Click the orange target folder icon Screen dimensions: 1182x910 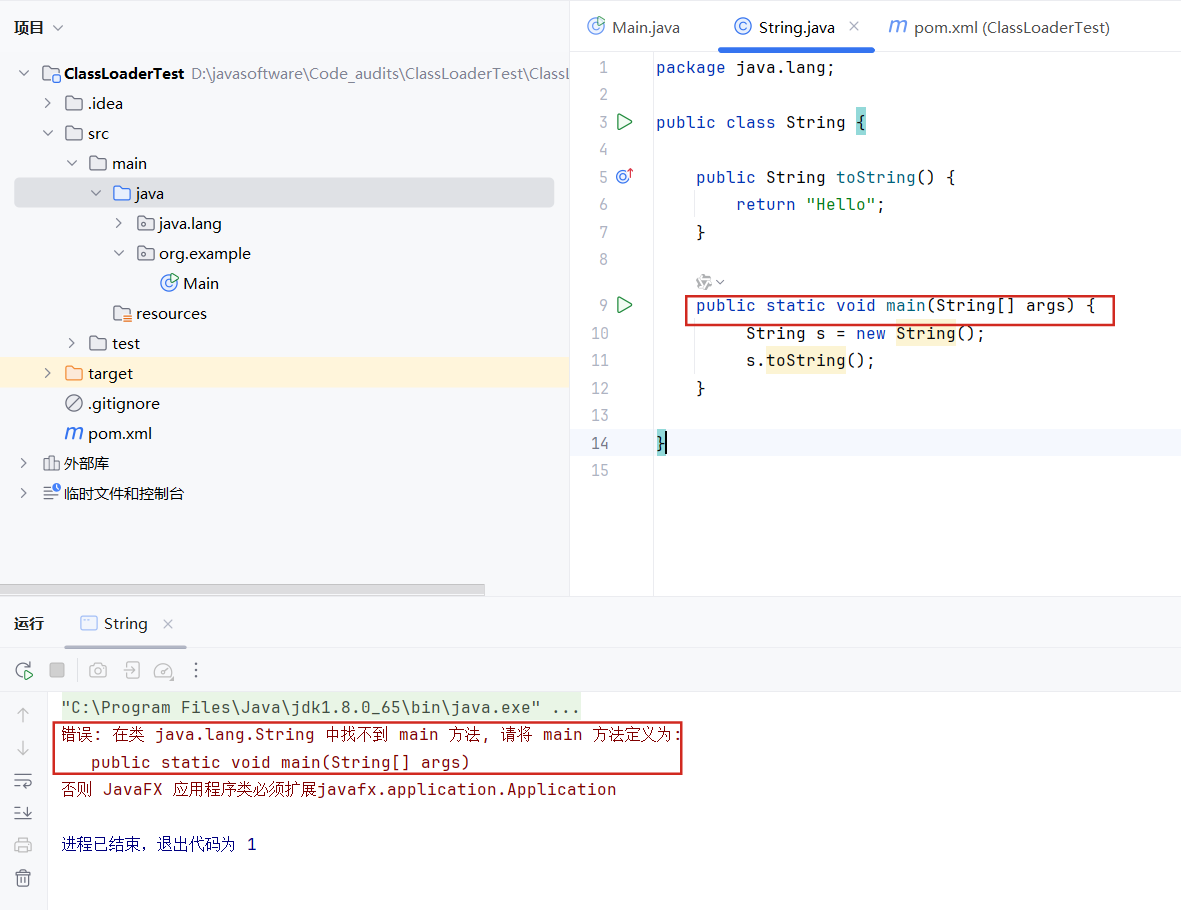point(74,373)
